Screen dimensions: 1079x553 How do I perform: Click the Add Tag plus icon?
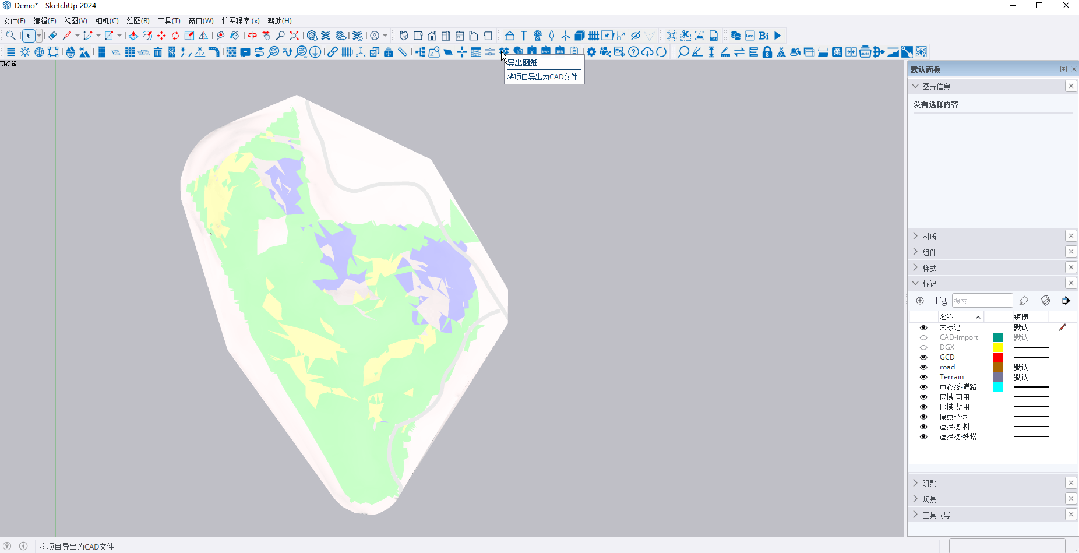click(920, 300)
